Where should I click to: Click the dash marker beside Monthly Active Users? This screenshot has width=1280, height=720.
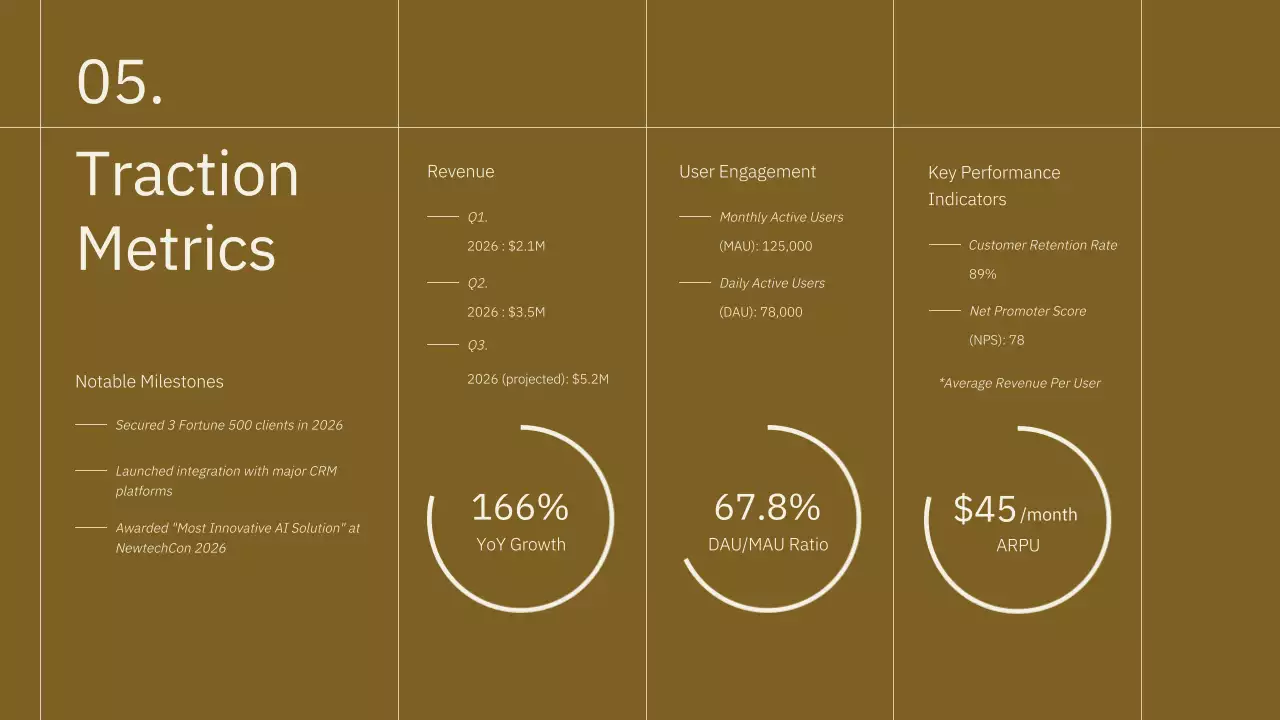pyautogui.click(x=694, y=214)
